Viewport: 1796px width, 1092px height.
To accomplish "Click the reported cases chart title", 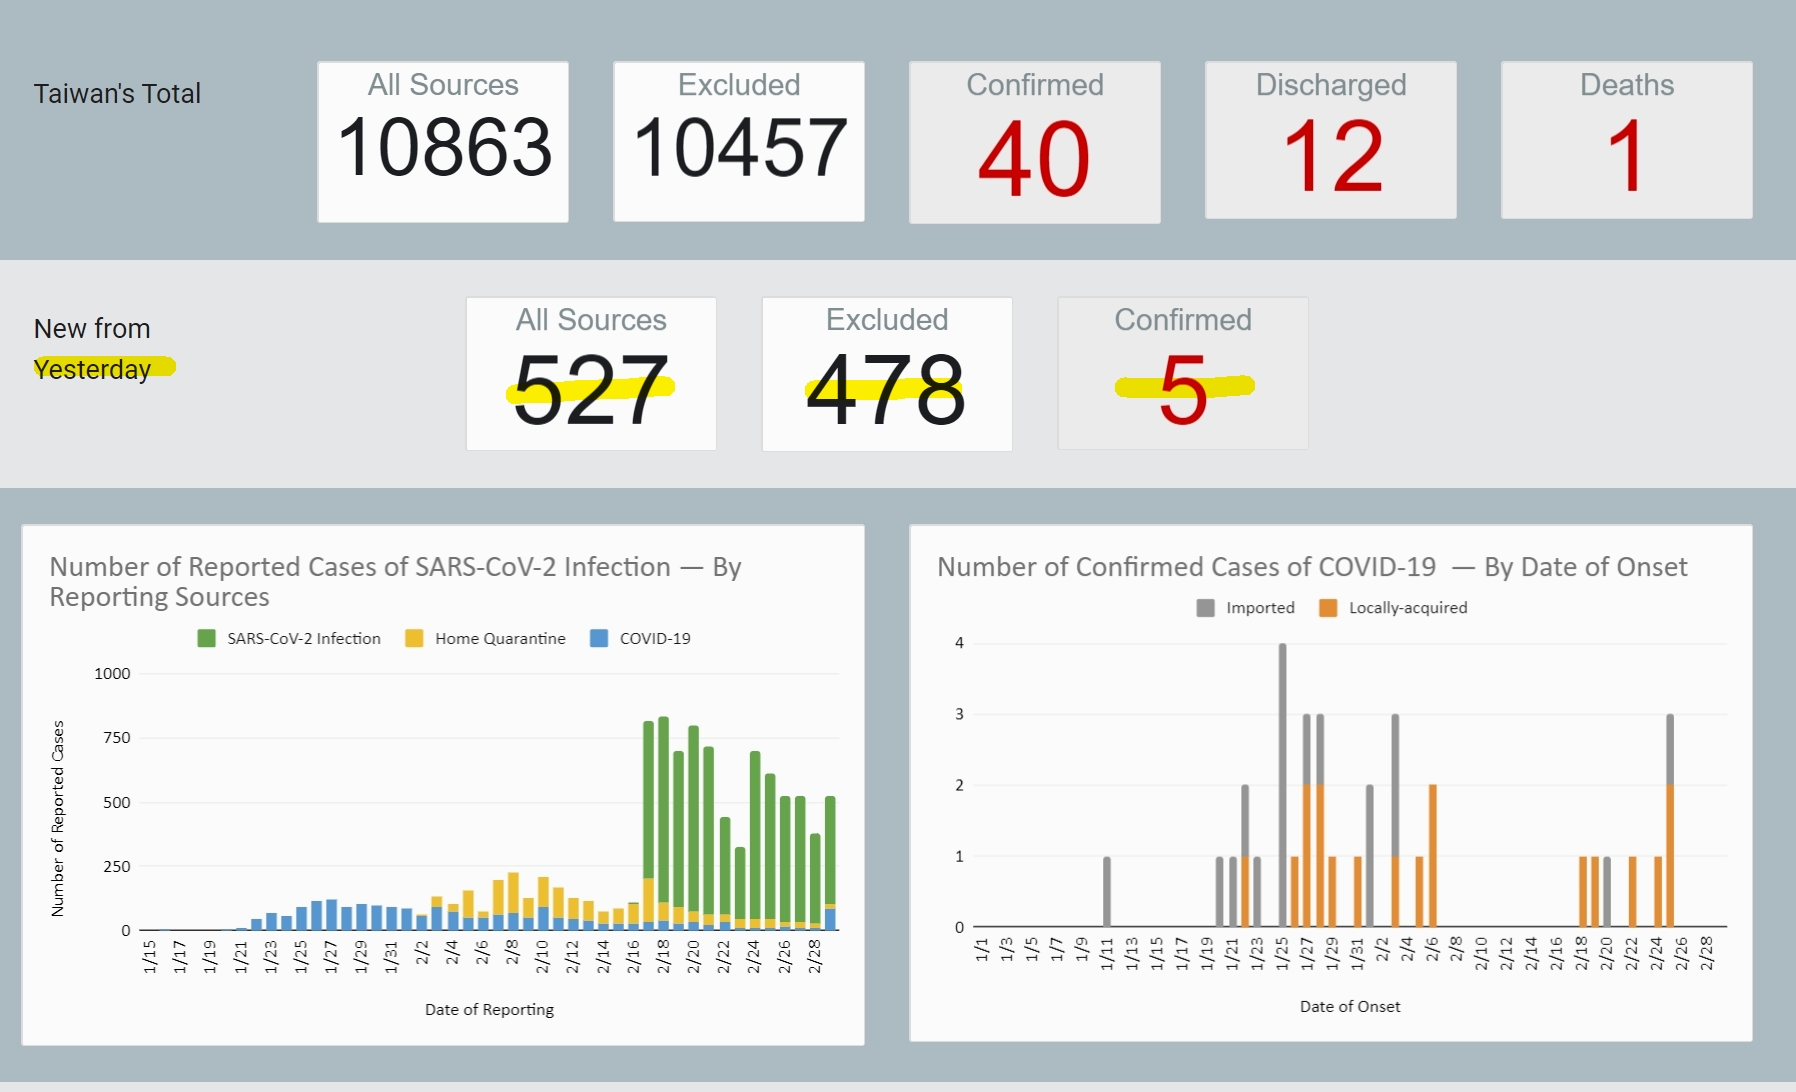I will (x=396, y=581).
